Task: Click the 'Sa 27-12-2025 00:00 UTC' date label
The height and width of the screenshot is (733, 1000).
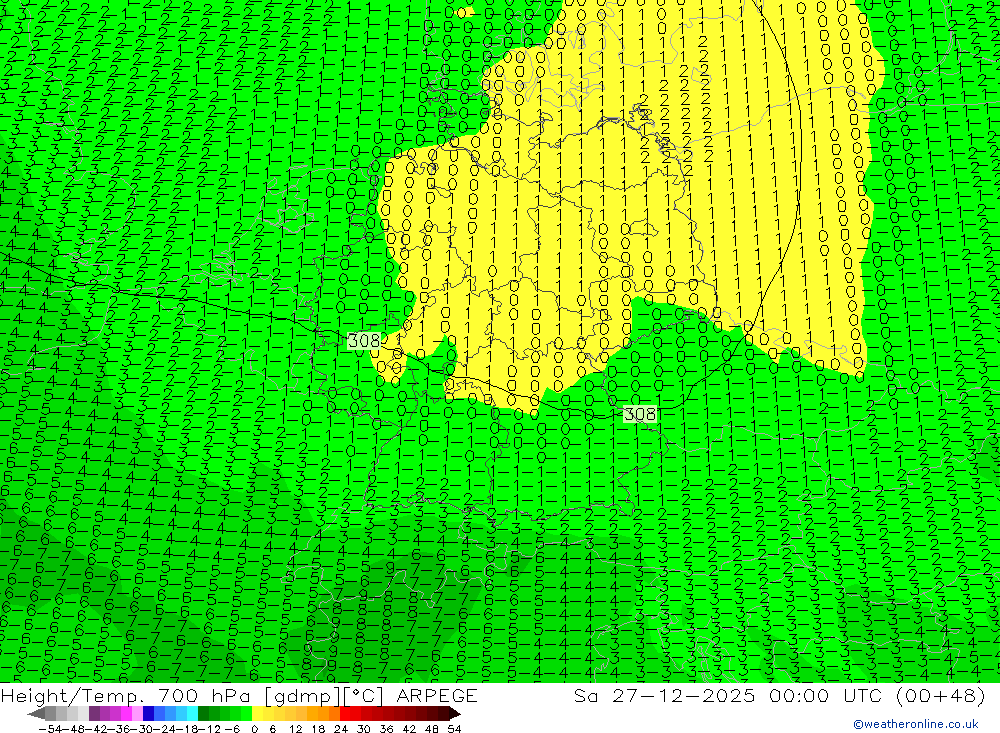Action: pos(728,695)
